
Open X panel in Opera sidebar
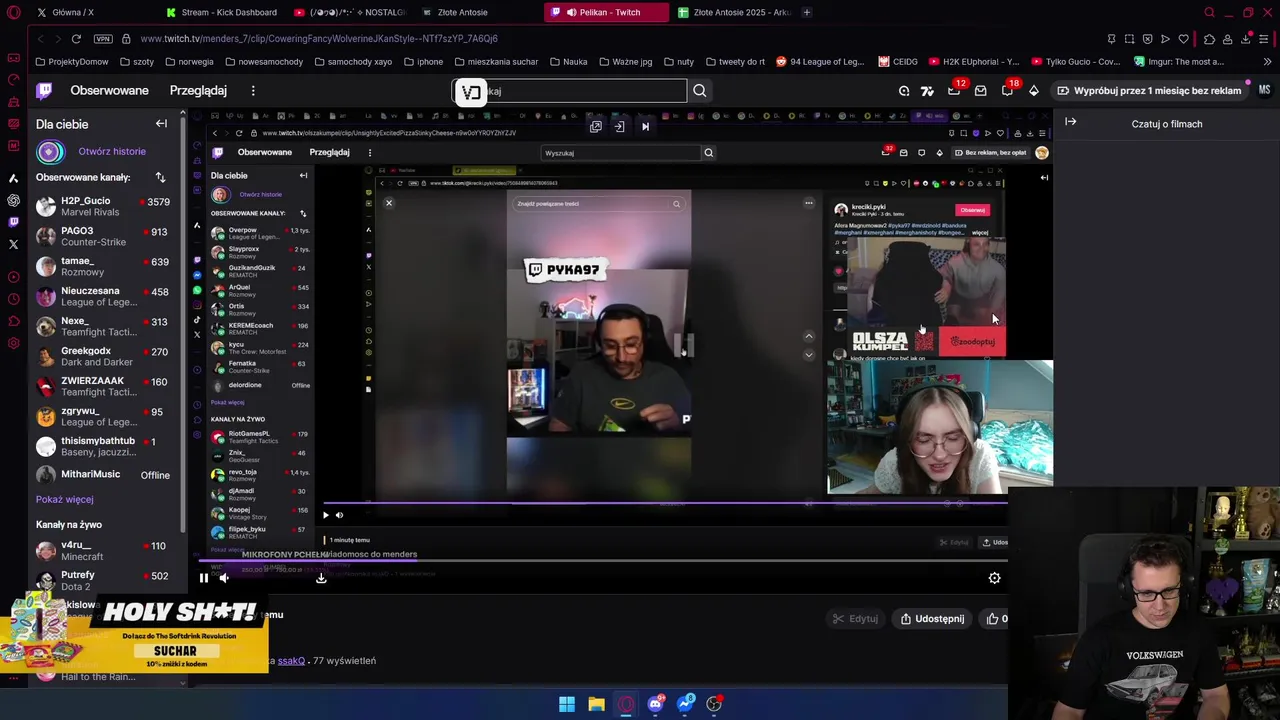[13, 244]
